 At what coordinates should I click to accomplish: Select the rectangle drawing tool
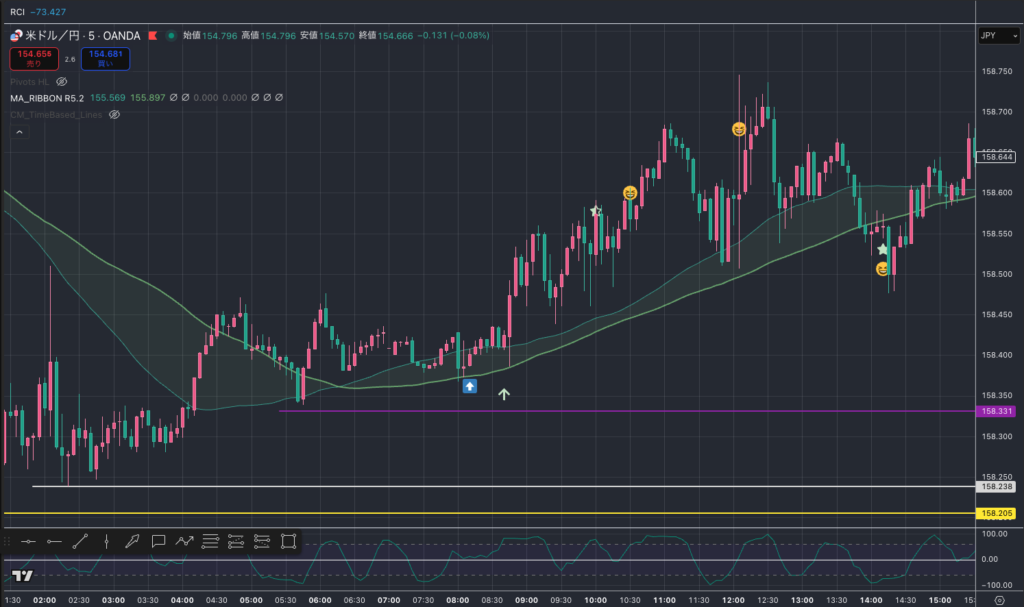(288, 541)
